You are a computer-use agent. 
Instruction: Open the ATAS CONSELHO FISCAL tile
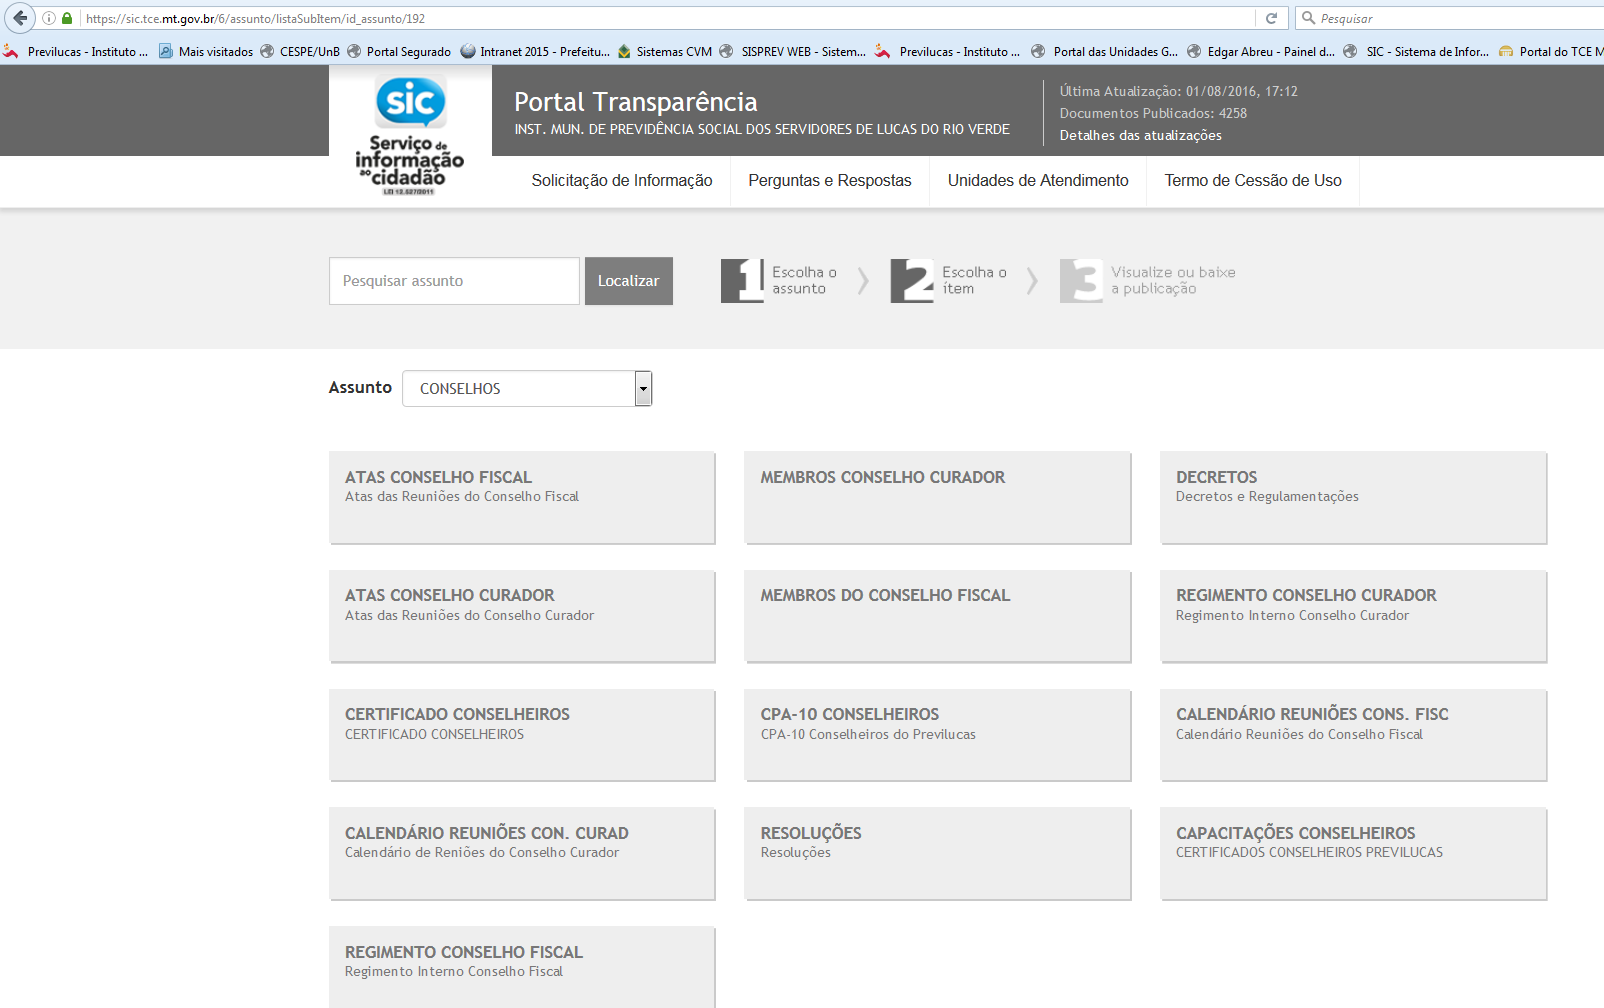point(522,497)
